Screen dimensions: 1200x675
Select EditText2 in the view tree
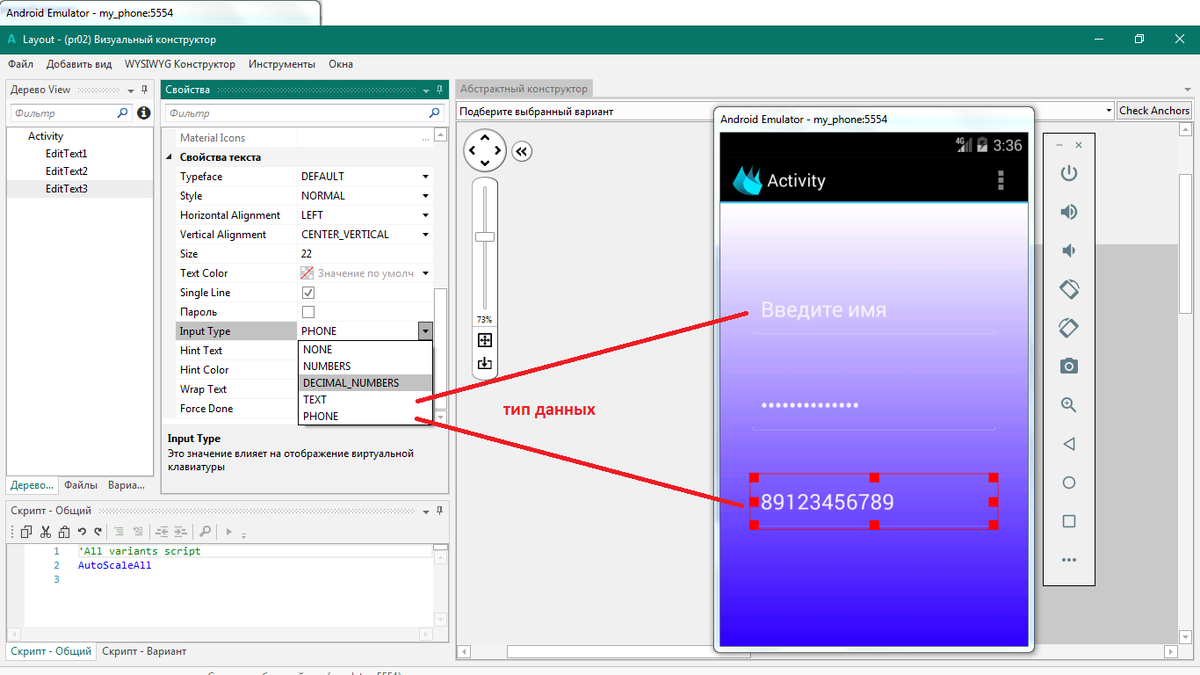66,171
